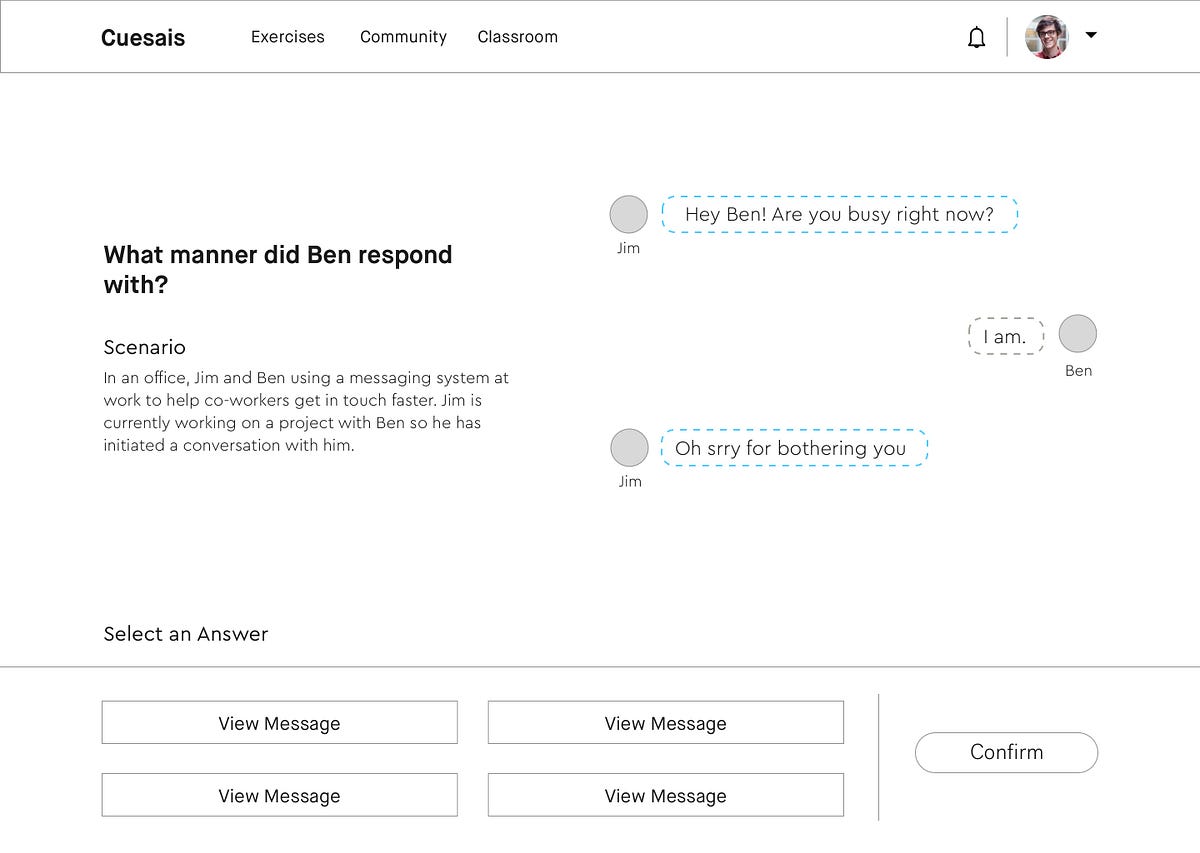Click the "What manner did Ben respond with?" question
Image resolution: width=1200 pixels, height=853 pixels.
278,269
